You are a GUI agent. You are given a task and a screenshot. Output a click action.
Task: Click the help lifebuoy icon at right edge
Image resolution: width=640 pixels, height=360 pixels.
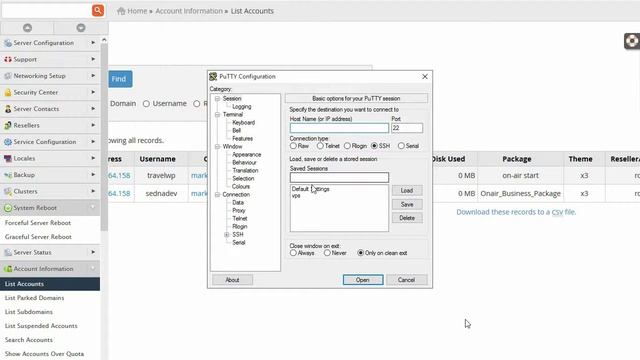pos(632,41)
